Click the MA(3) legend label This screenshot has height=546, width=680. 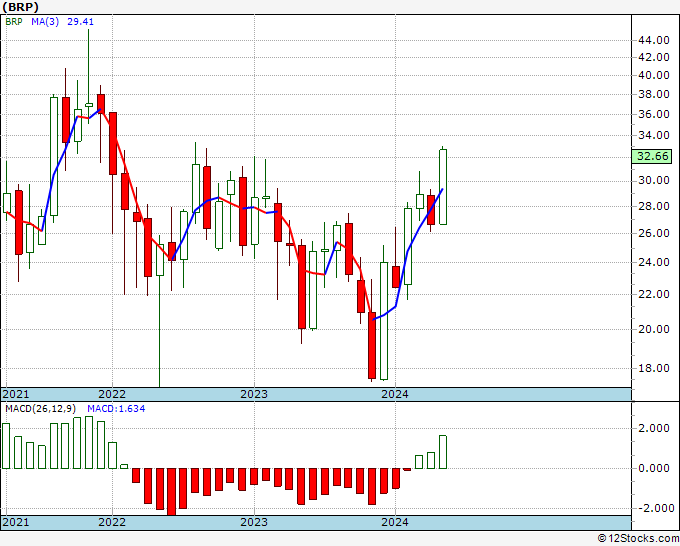(x=45, y=22)
